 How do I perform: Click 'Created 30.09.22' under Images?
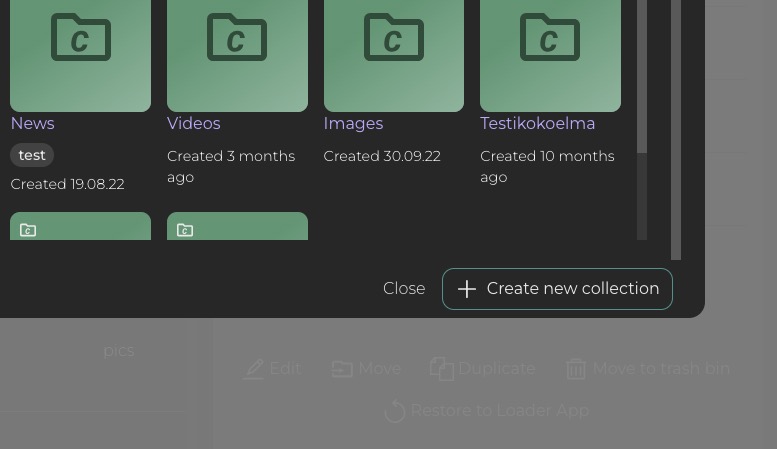(x=382, y=156)
